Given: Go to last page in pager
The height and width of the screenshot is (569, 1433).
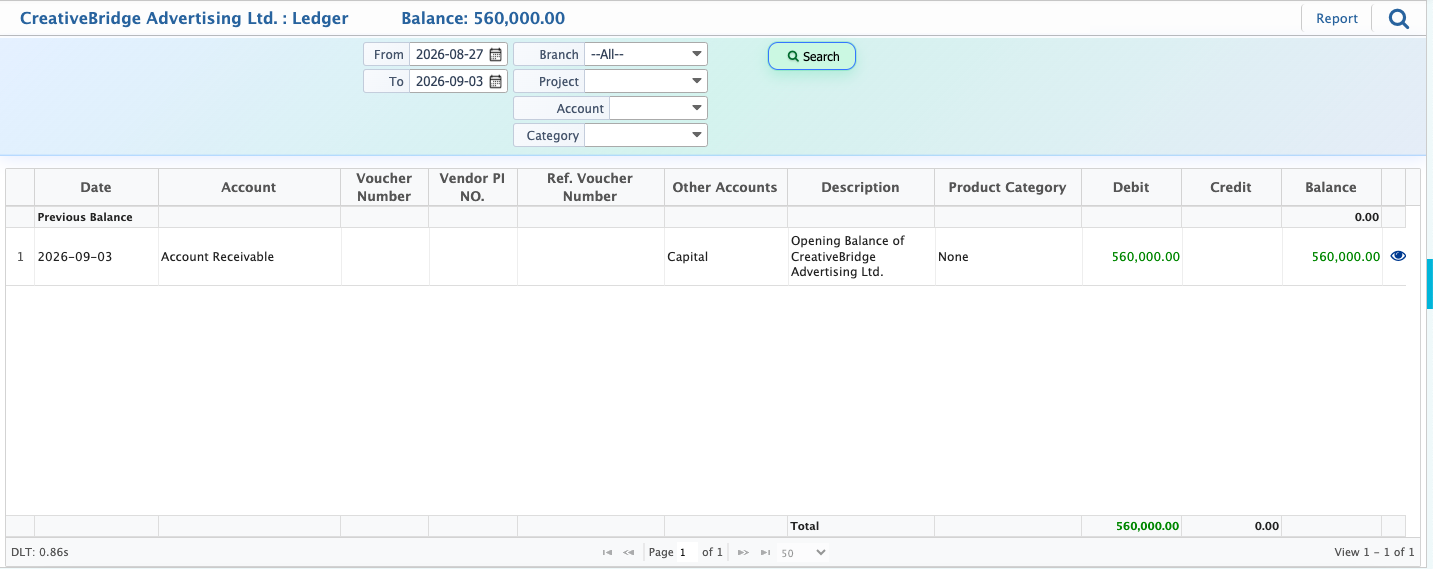Looking at the screenshot, I should (765, 552).
